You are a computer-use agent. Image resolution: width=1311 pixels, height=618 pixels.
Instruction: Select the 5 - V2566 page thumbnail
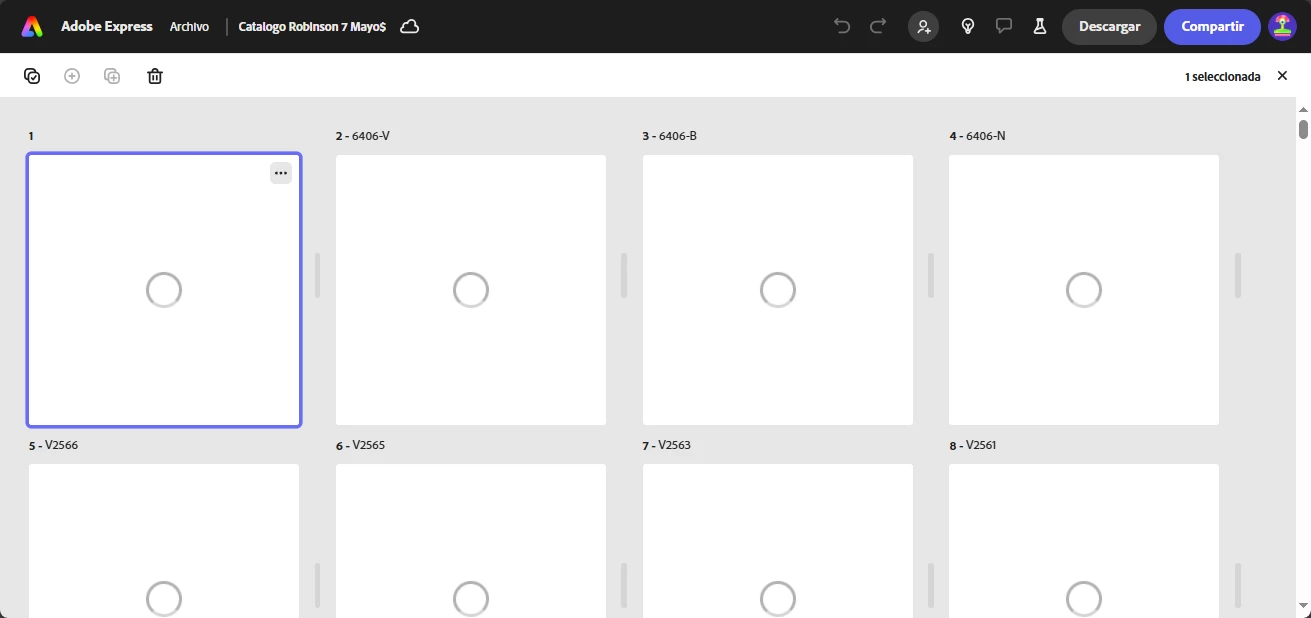164,540
